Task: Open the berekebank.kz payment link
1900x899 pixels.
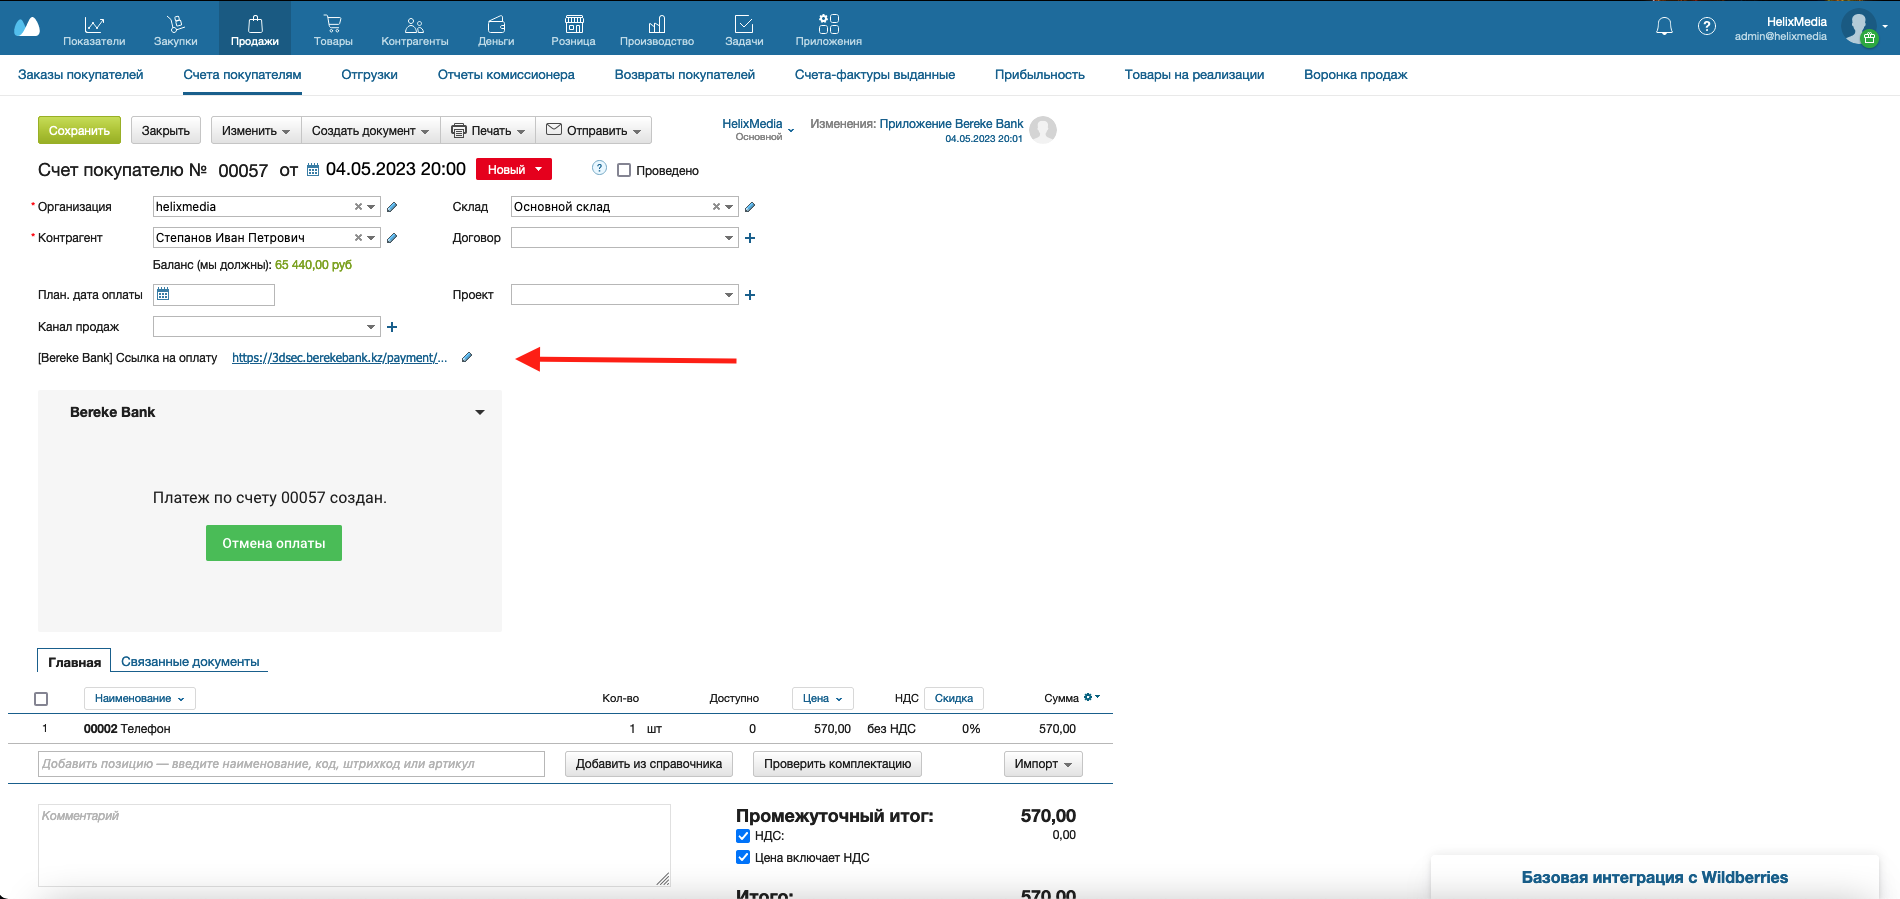Action: [x=339, y=357]
